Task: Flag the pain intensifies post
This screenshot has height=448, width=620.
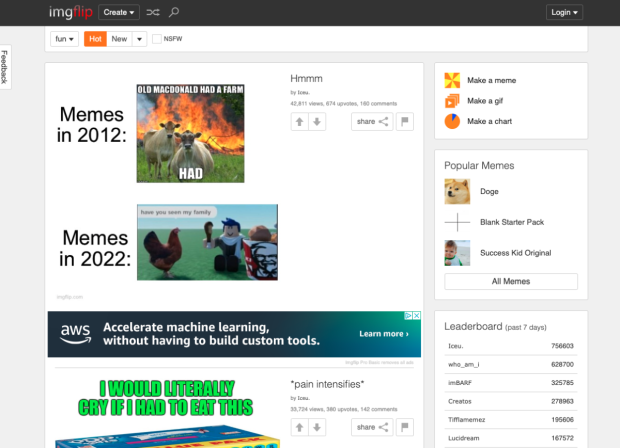Action: [x=405, y=427]
